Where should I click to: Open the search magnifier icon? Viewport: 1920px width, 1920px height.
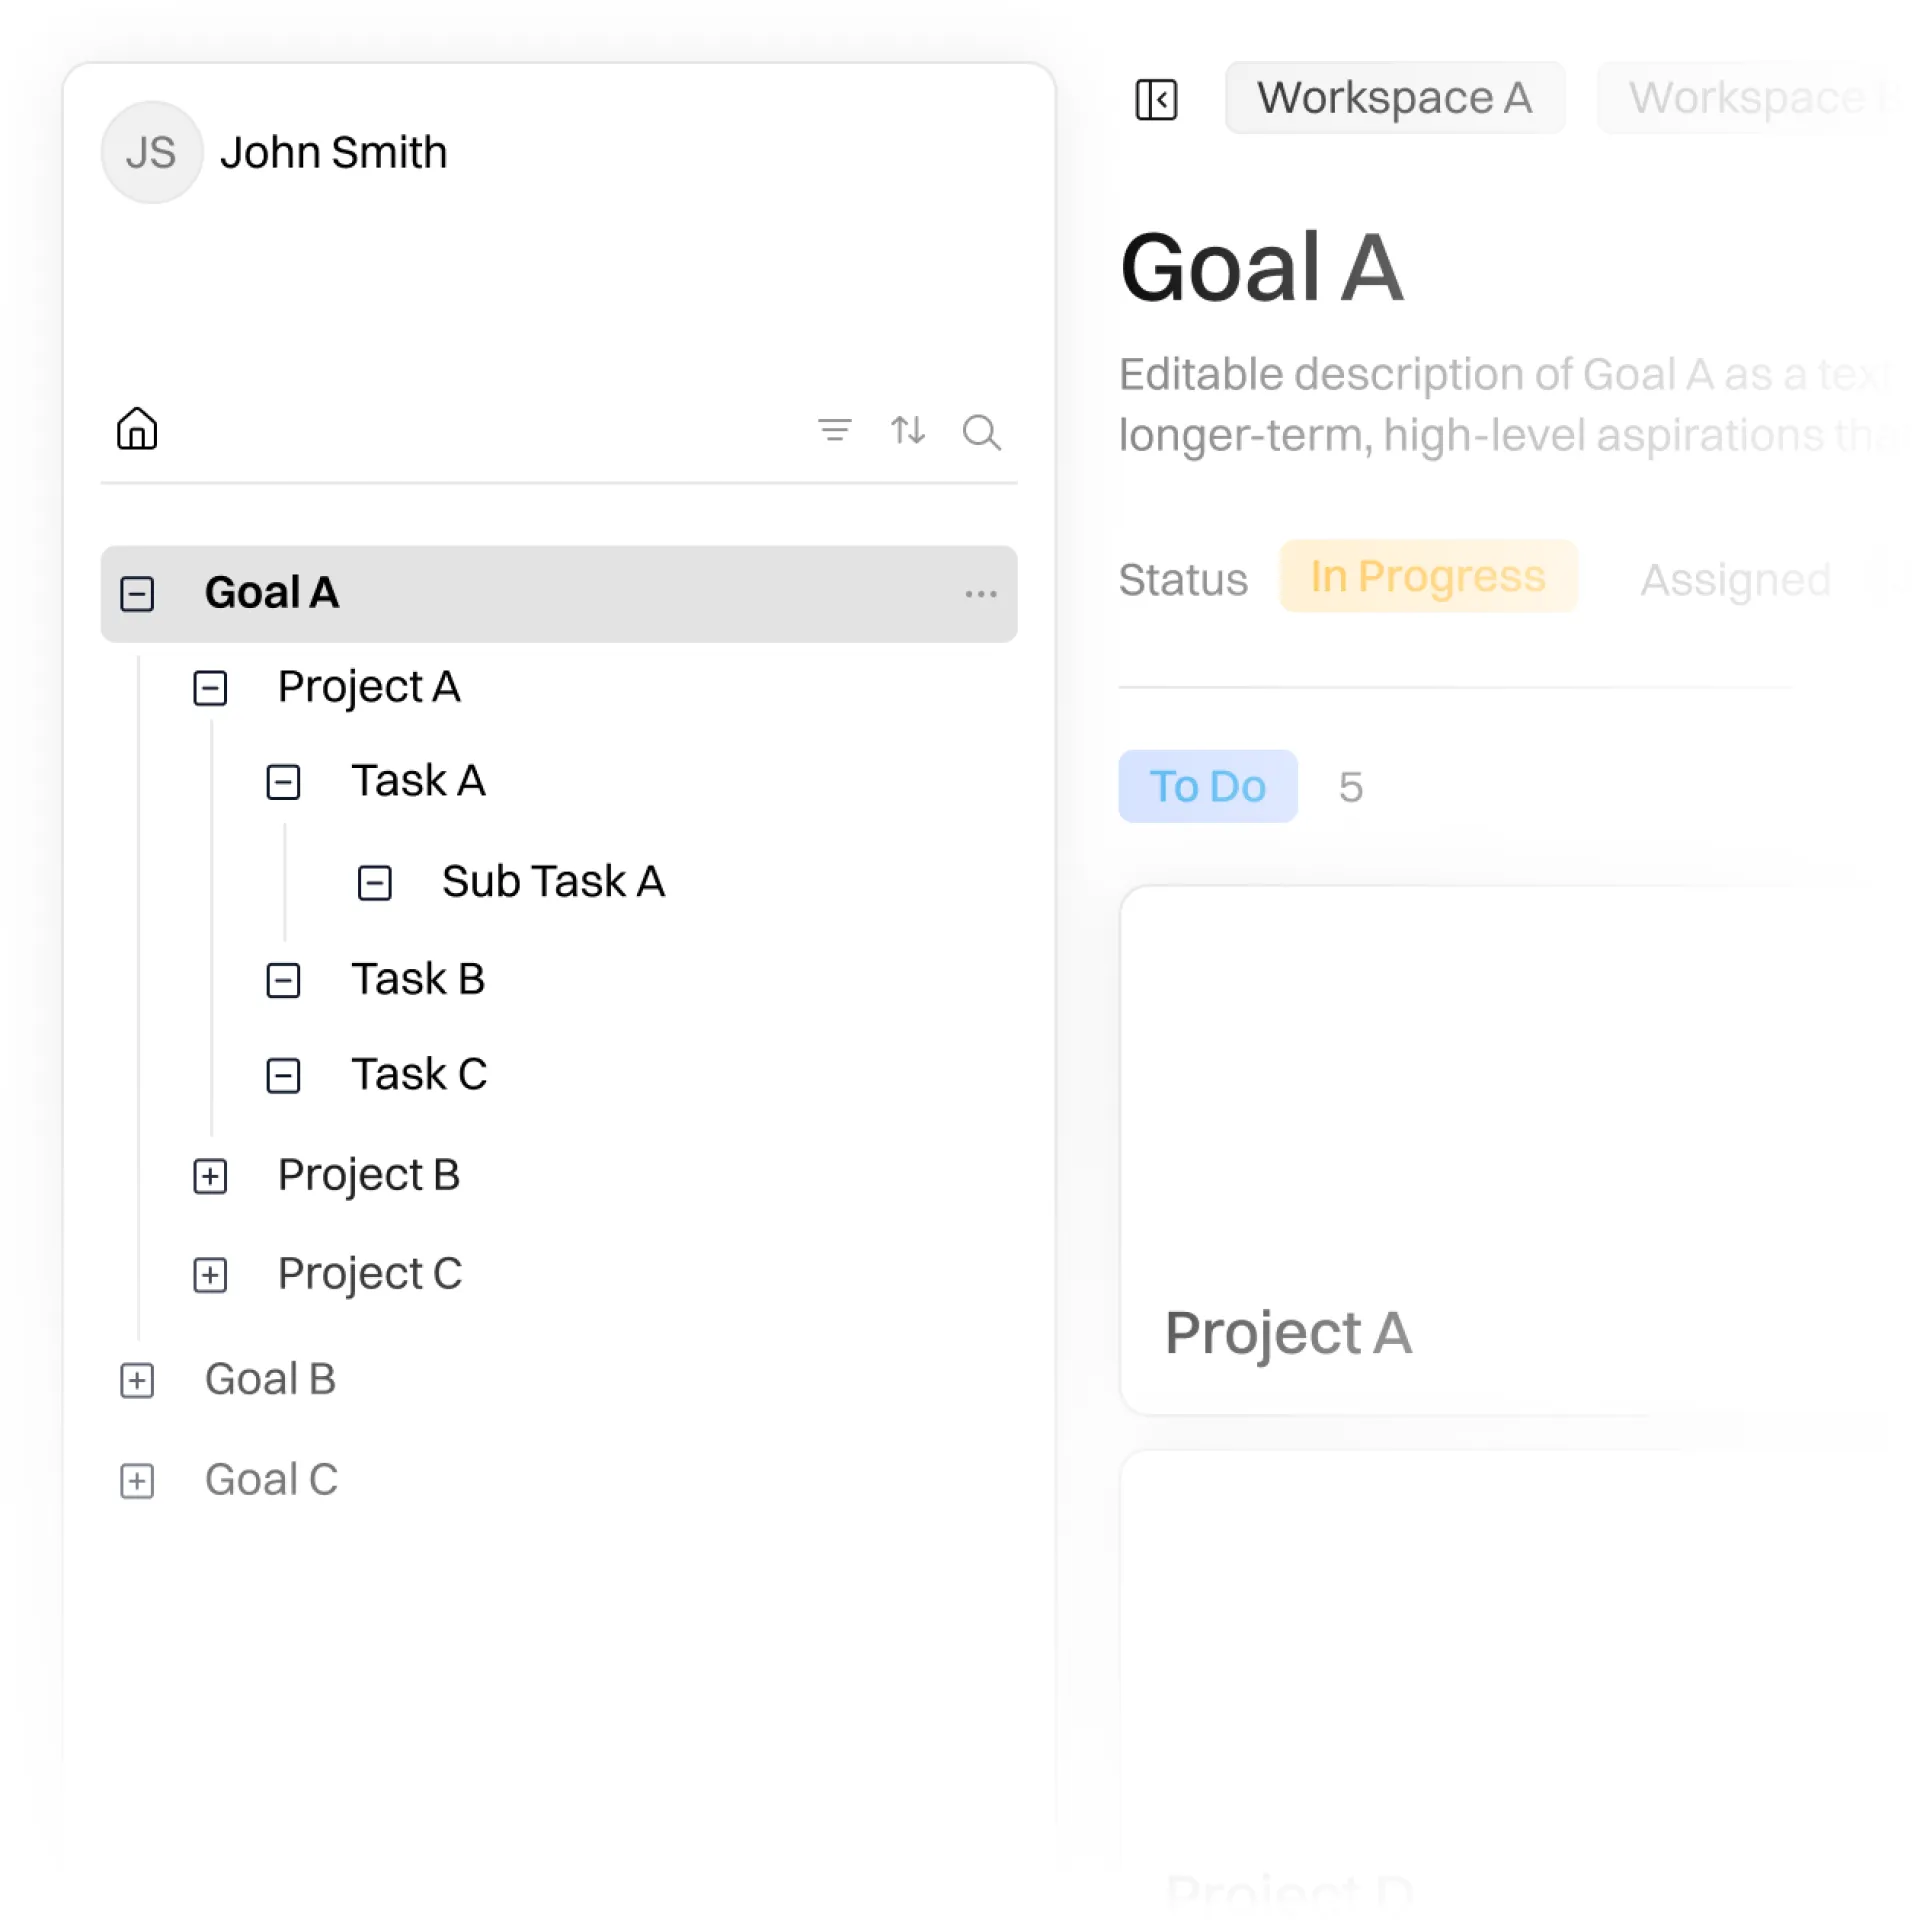tap(980, 432)
